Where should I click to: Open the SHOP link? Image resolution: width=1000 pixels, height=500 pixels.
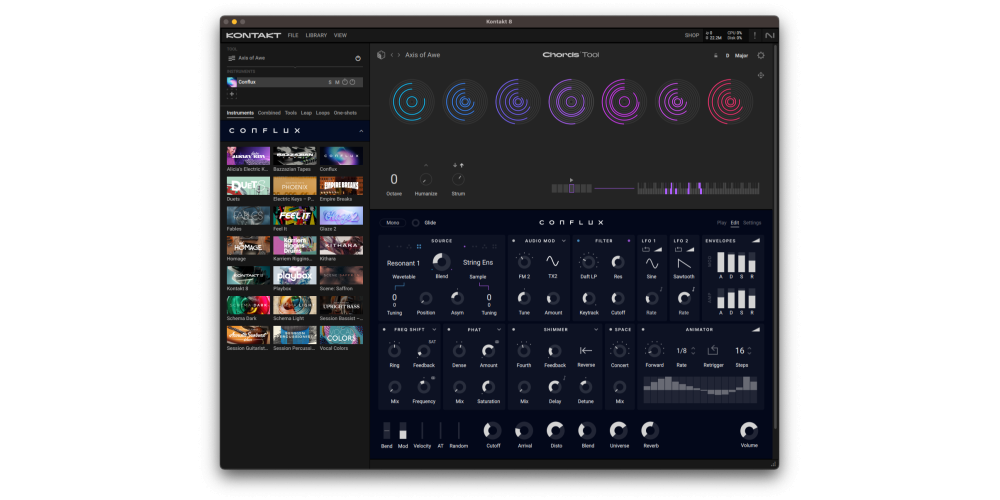692,36
